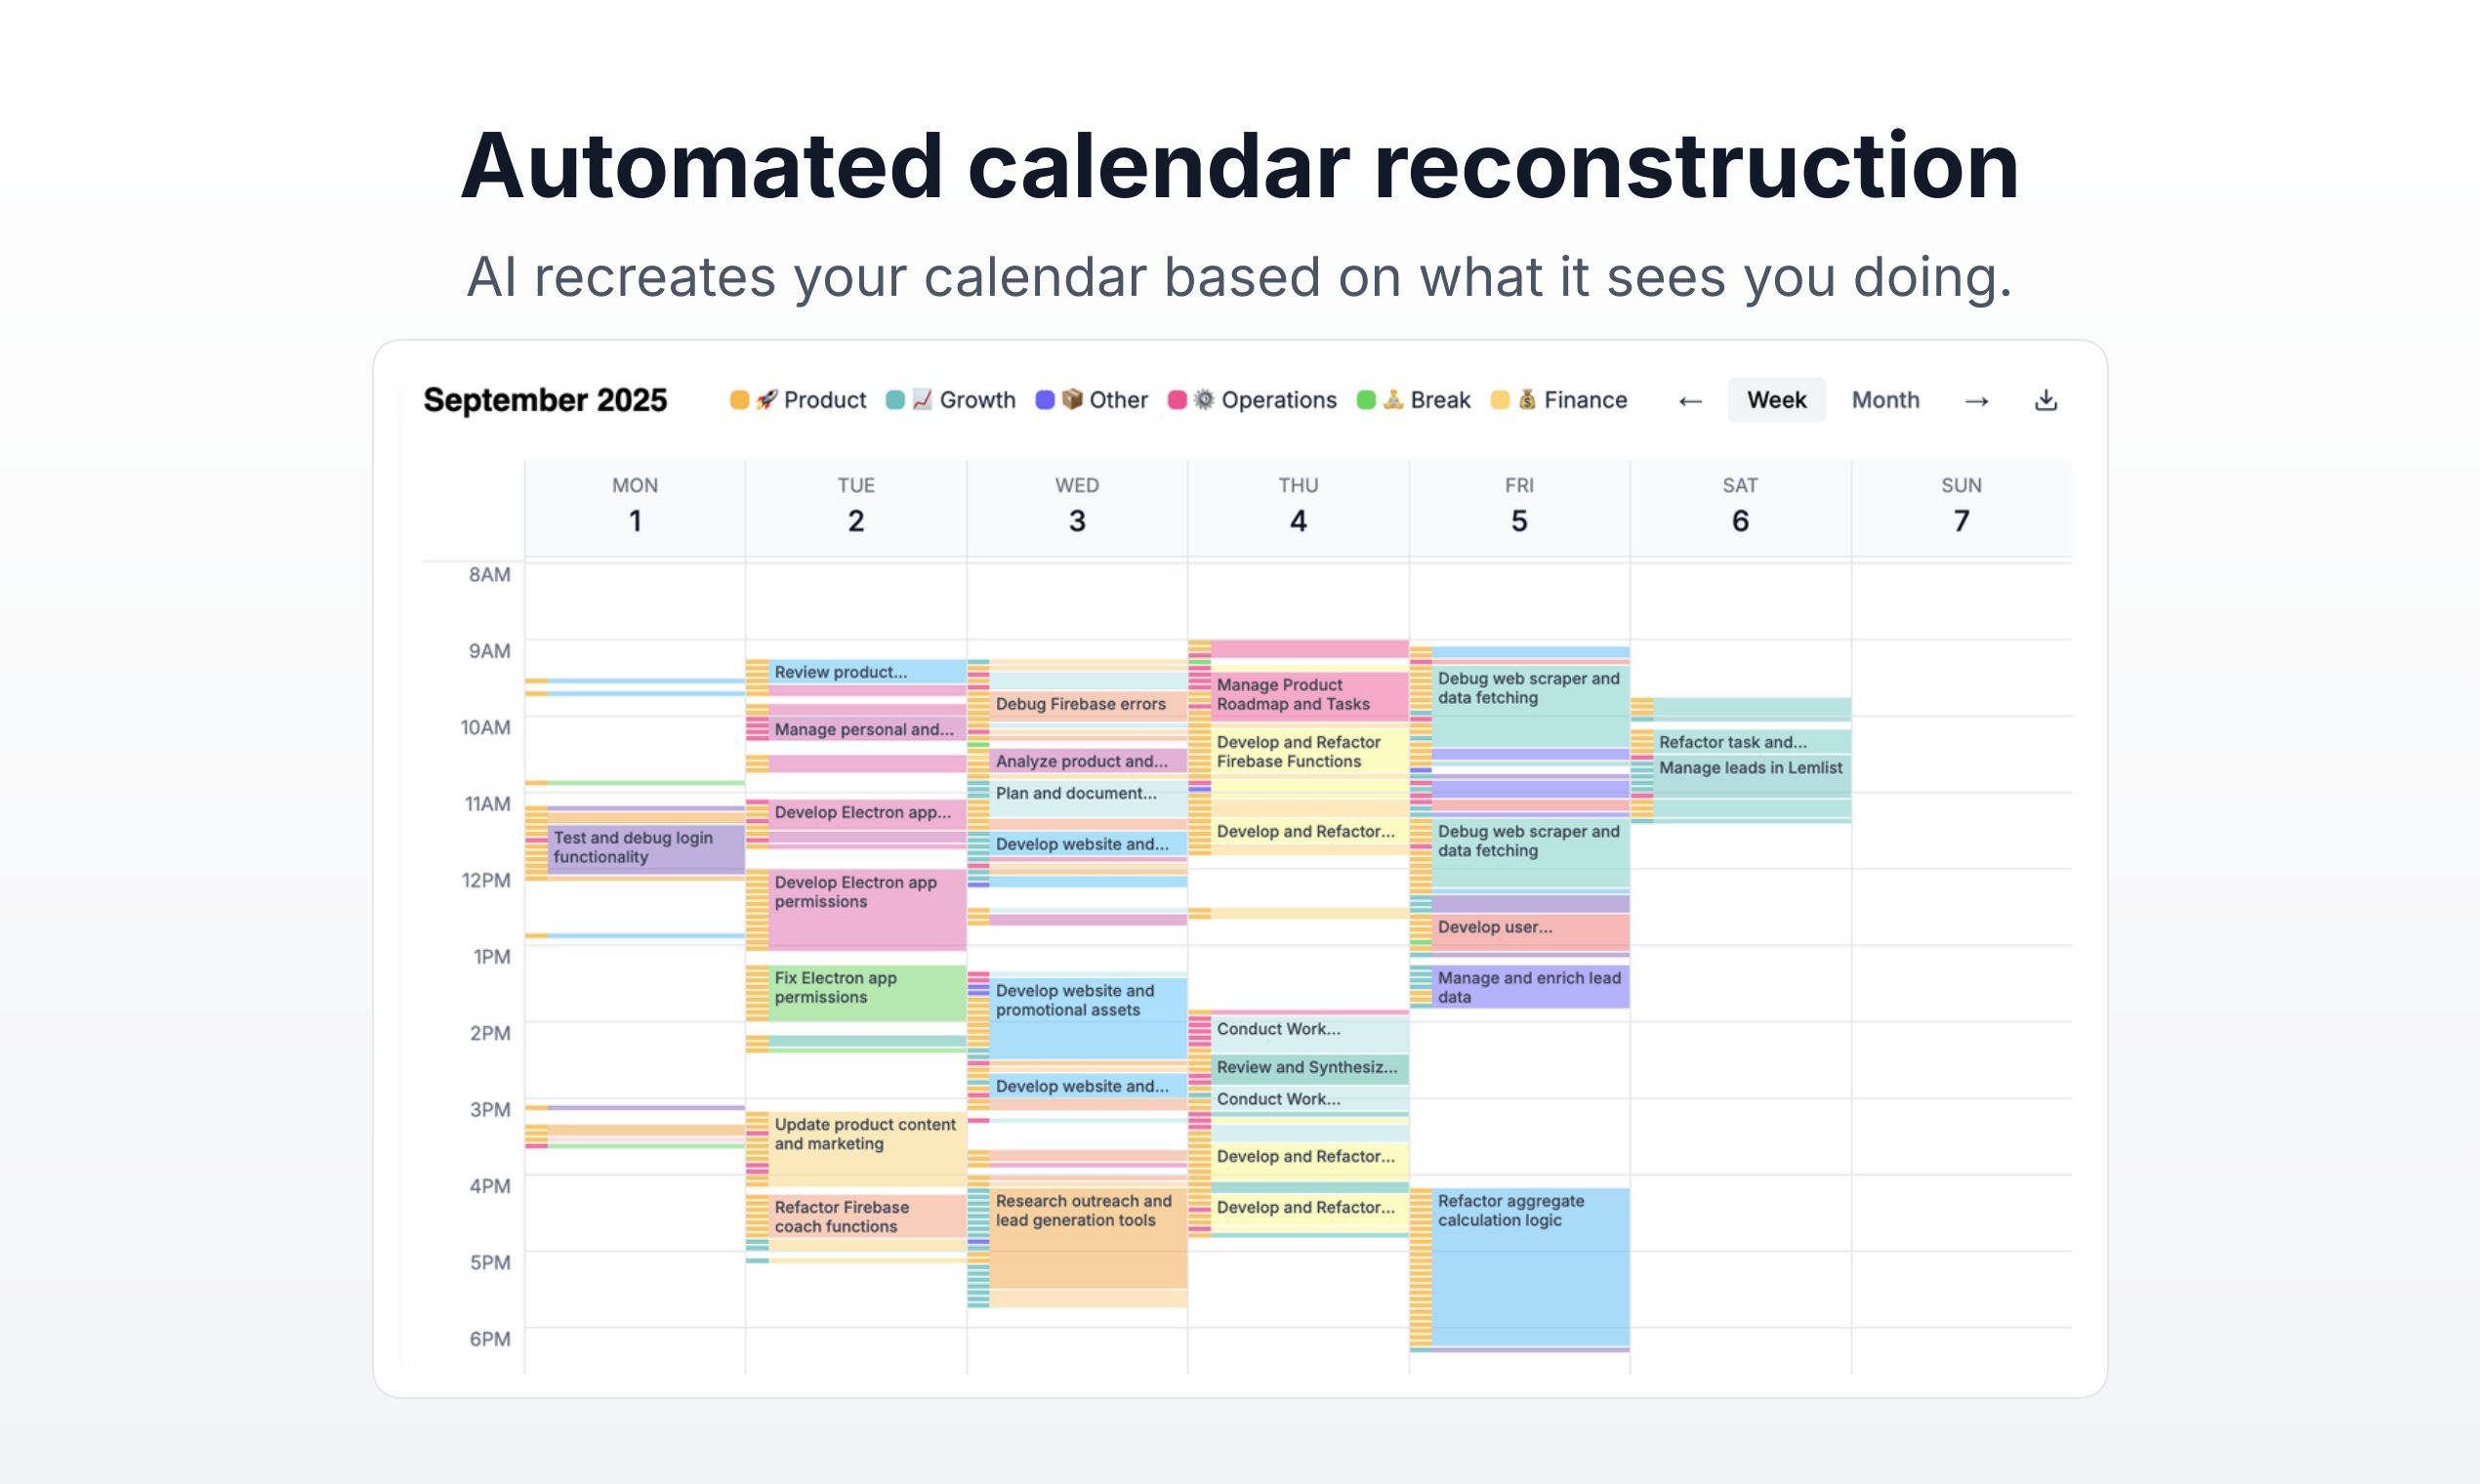Image resolution: width=2480 pixels, height=1484 pixels.
Task: Switch to the Week view tab
Action: click(1776, 400)
